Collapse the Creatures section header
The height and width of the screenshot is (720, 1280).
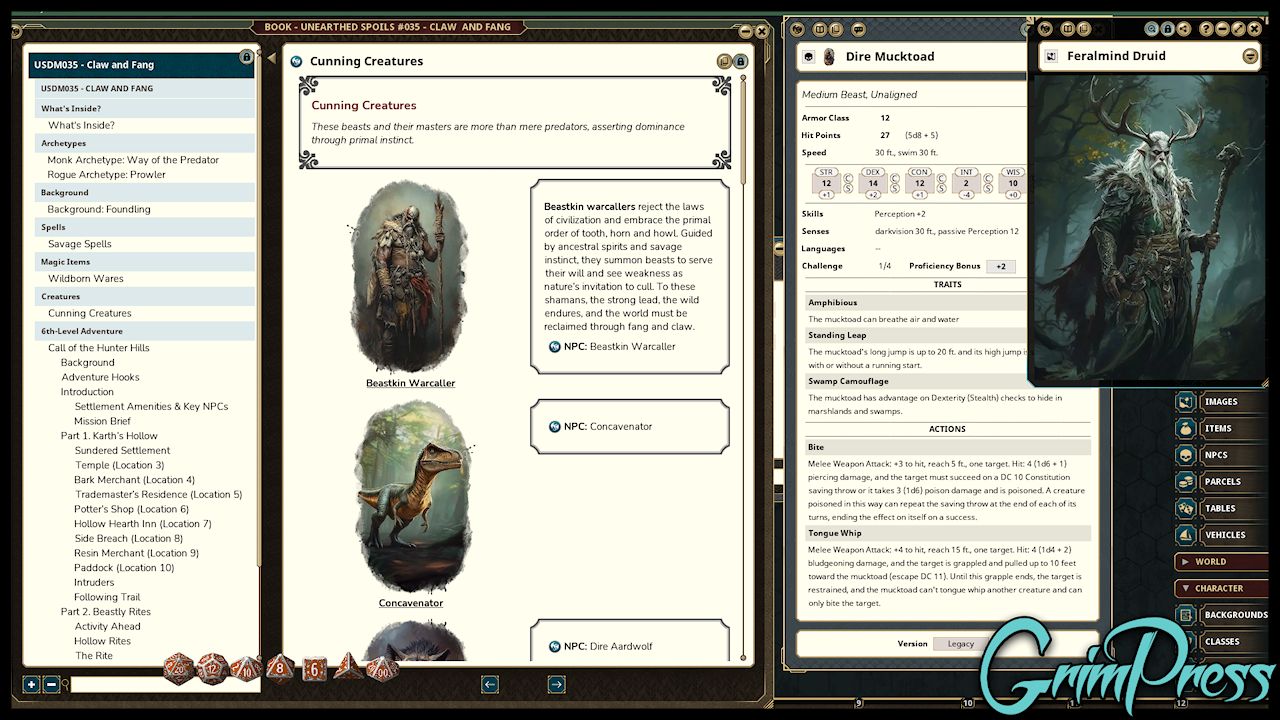point(145,296)
